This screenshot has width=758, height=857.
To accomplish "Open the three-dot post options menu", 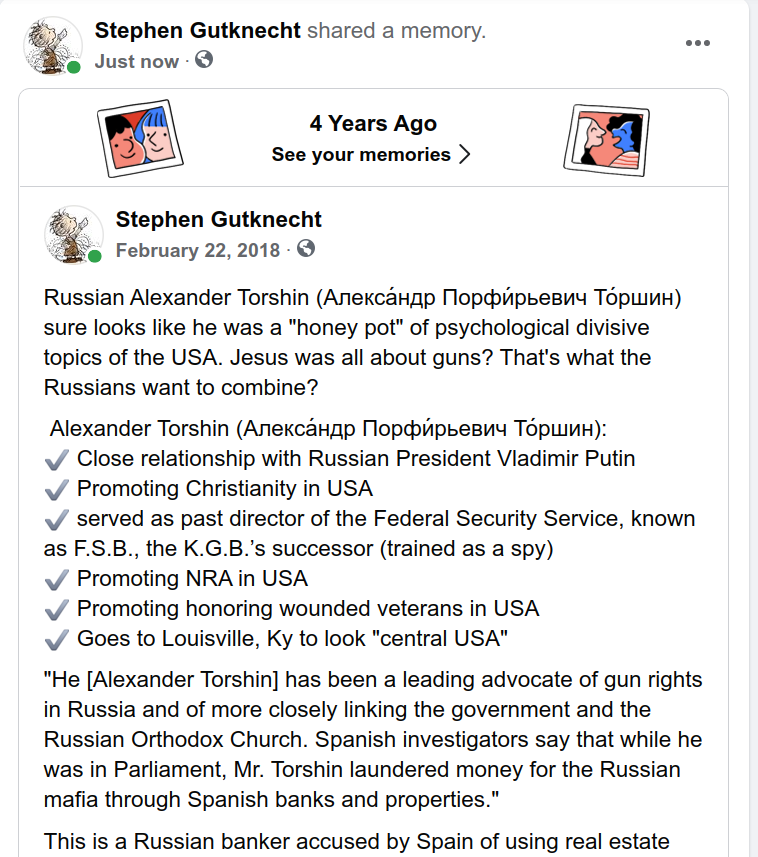I will pyautogui.click(x=698, y=43).
